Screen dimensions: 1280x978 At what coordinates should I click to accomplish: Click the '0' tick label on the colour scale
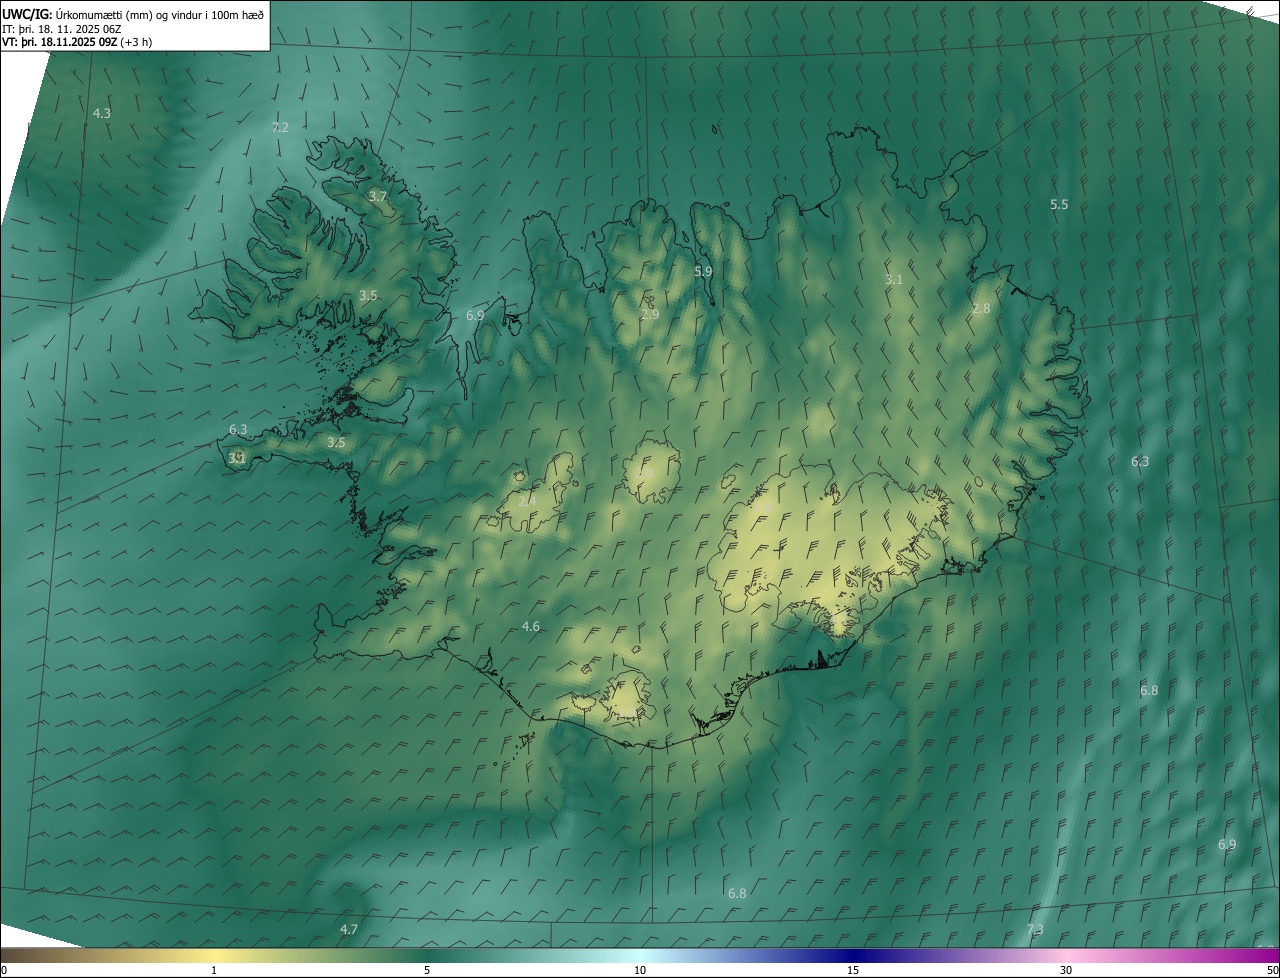[x=4, y=971]
